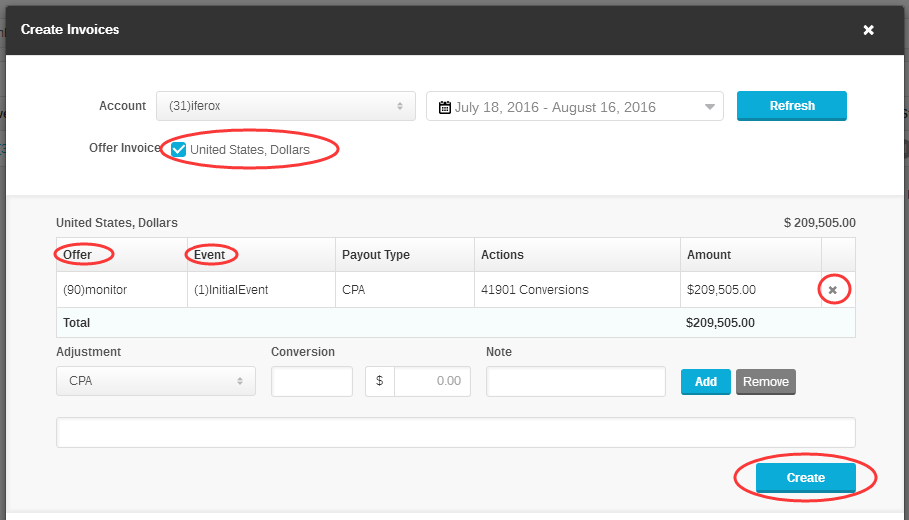909x520 pixels.
Task: Click the Refresh button
Action: [x=791, y=106]
